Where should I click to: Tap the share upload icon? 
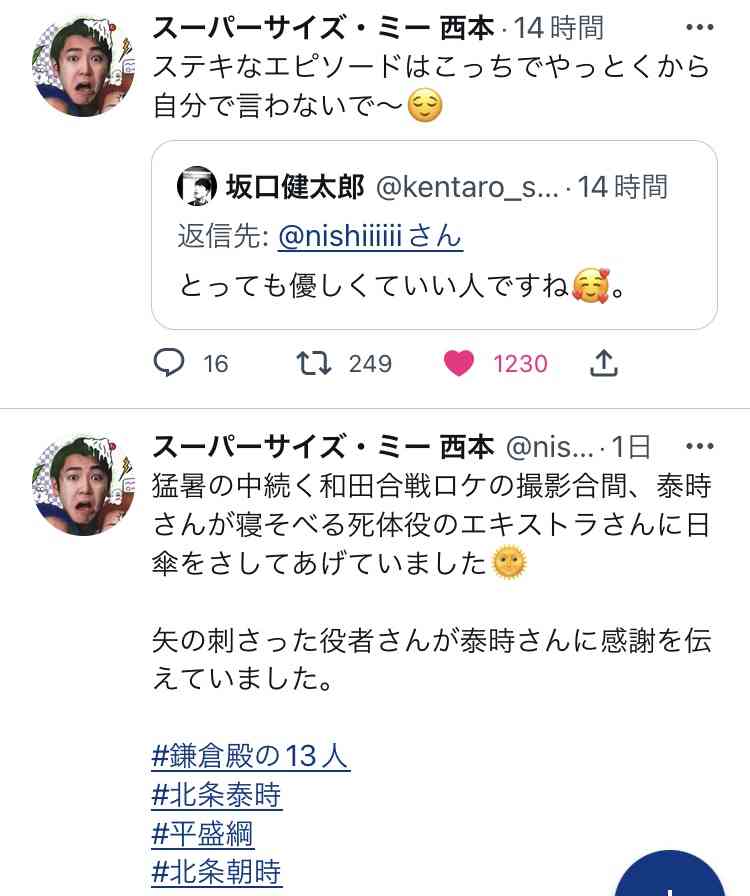pos(603,362)
